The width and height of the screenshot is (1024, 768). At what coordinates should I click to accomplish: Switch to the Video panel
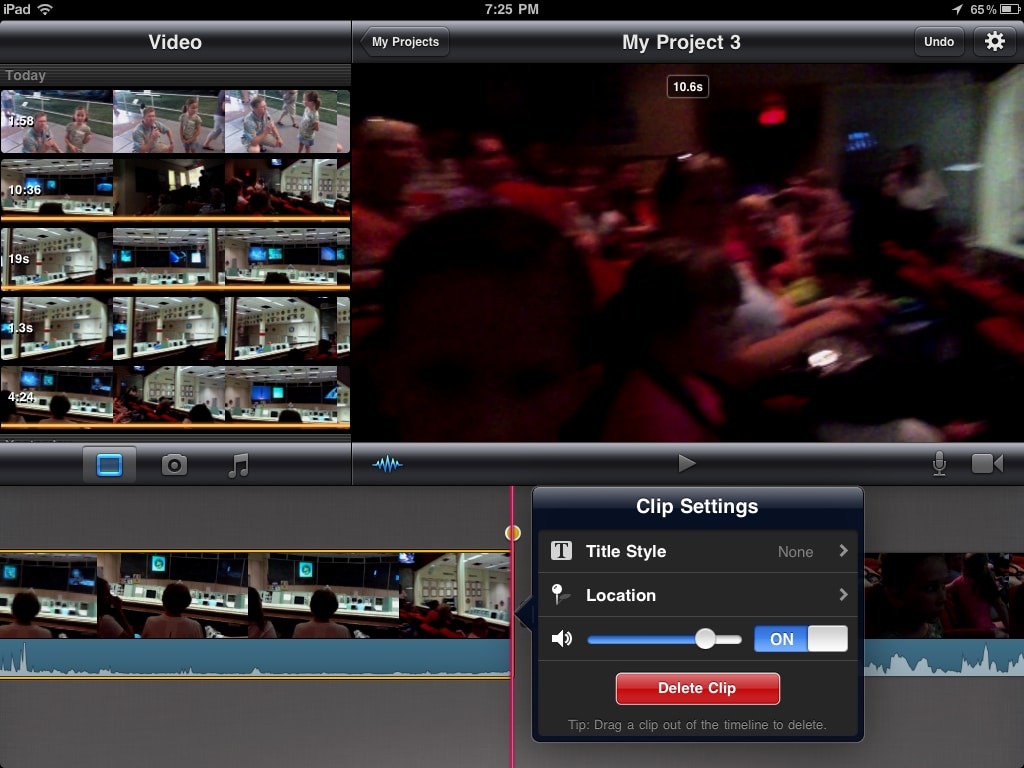[x=176, y=42]
